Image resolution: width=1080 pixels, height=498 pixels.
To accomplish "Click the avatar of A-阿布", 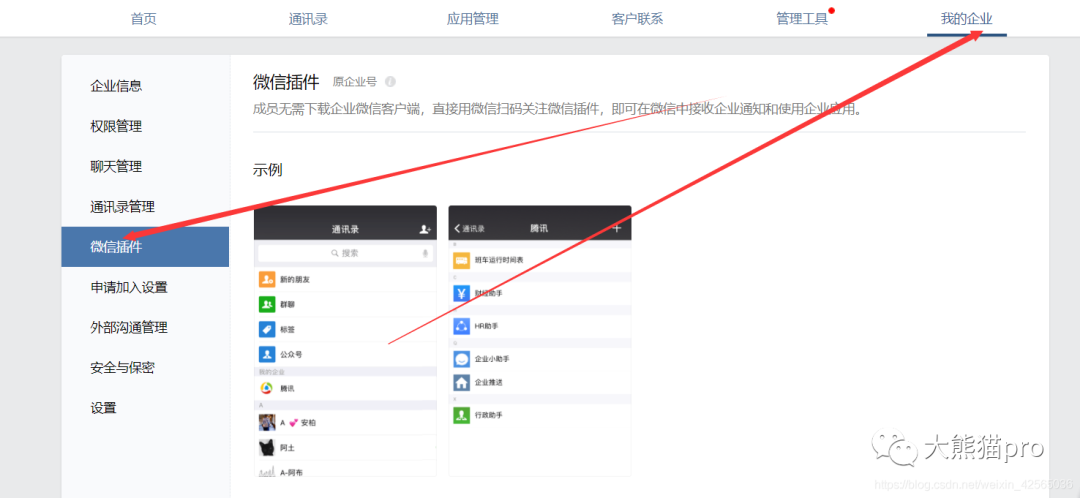I will (x=267, y=471).
